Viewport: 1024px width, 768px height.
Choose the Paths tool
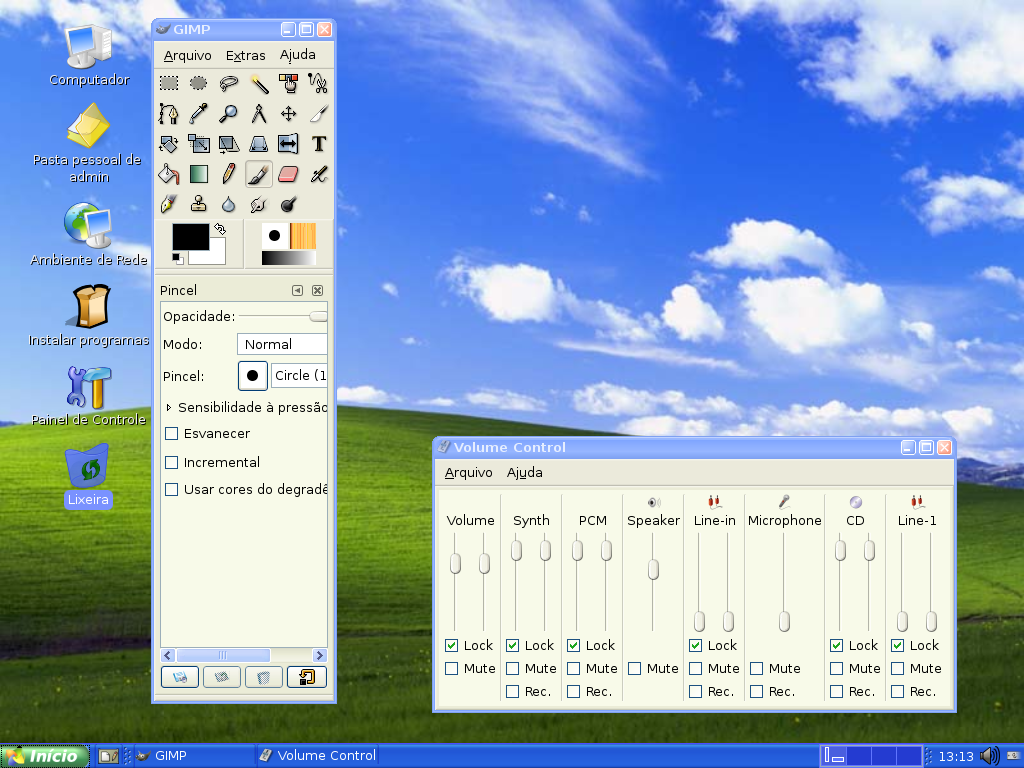pyautogui.click(x=169, y=114)
